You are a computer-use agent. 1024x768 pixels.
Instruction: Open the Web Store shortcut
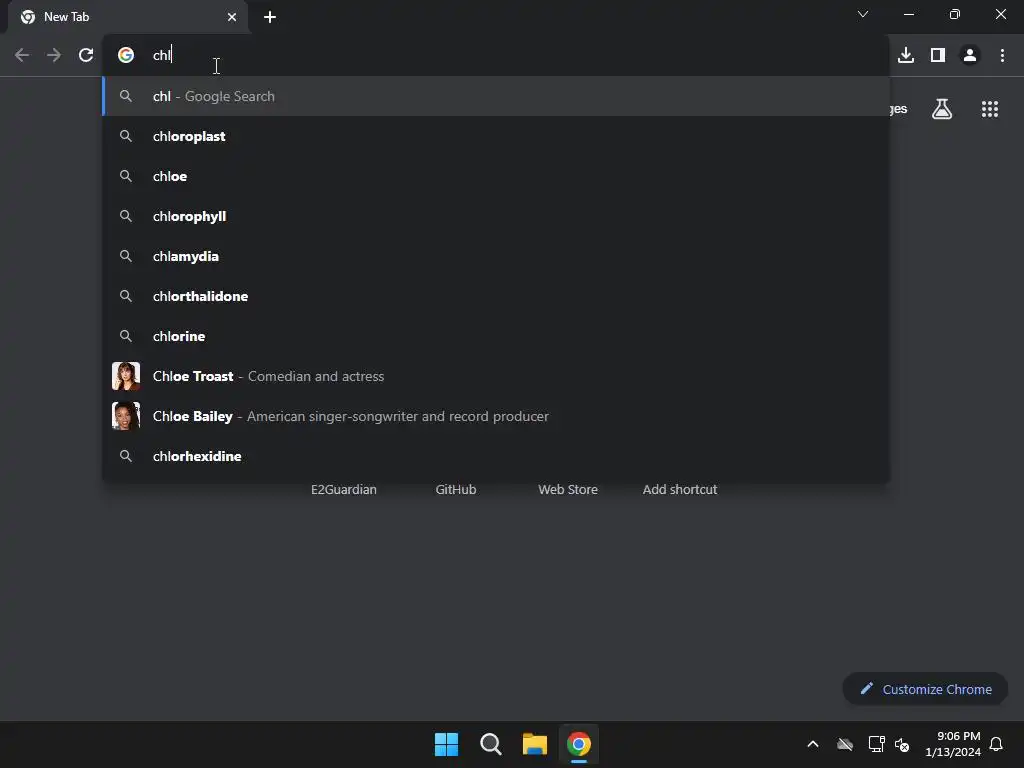568,489
